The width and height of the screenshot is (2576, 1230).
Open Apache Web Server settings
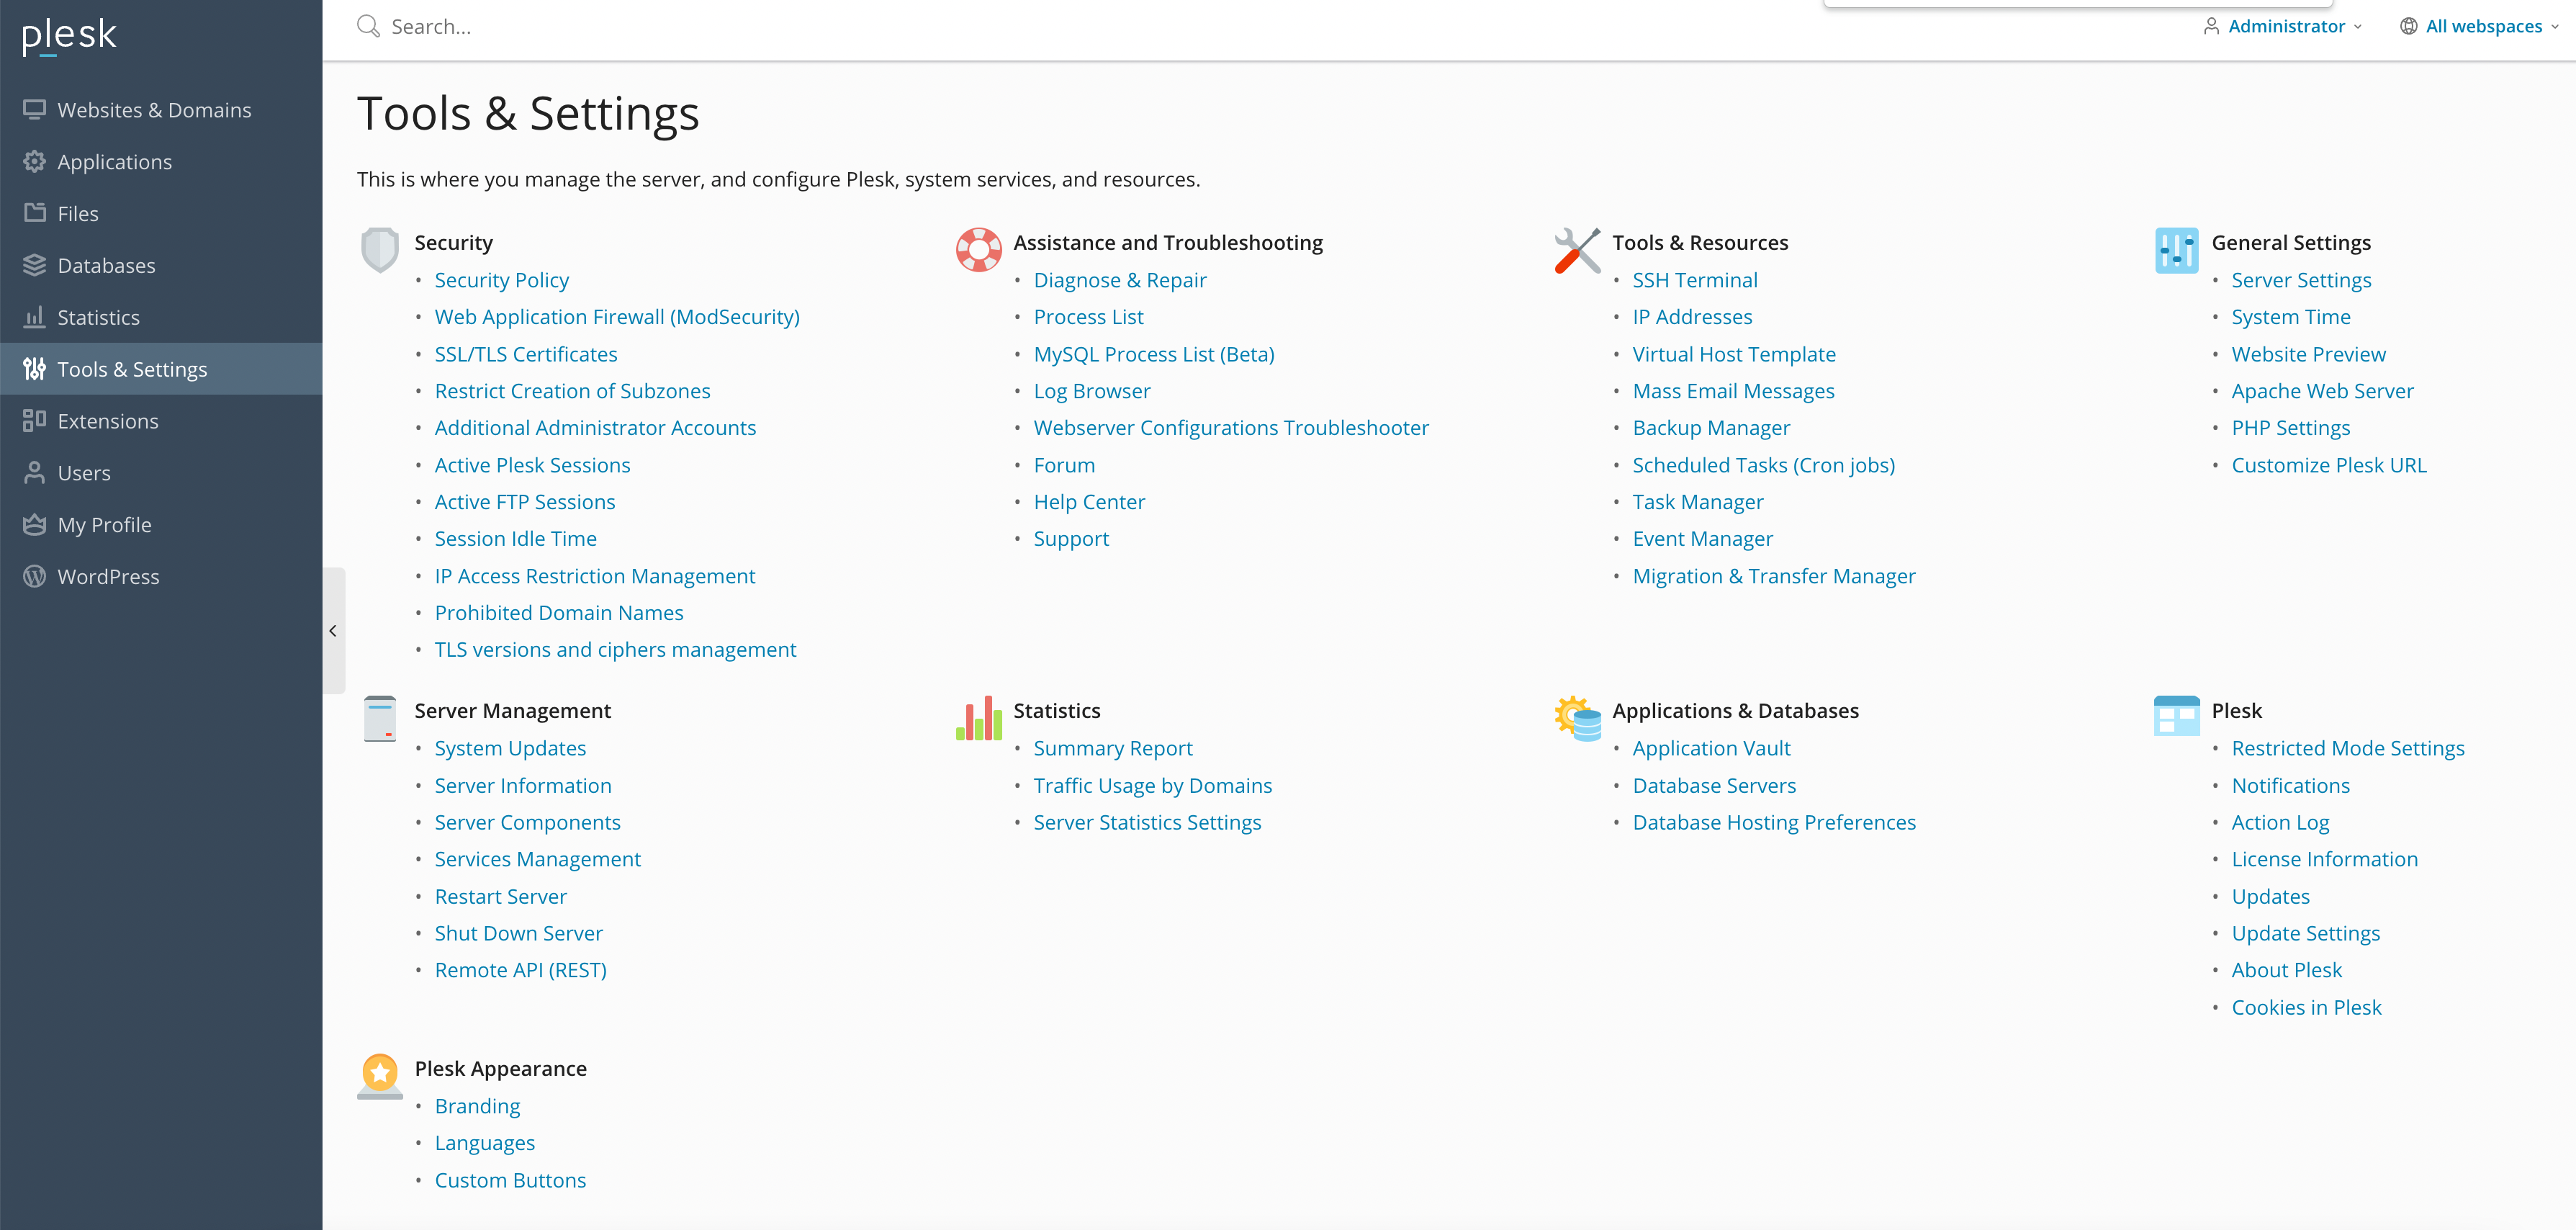(x=2322, y=391)
